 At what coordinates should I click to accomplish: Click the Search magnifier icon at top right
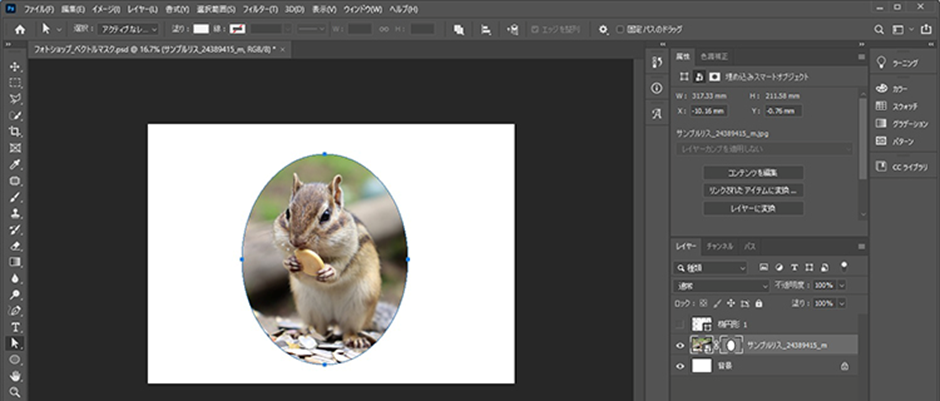click(879, 29)
